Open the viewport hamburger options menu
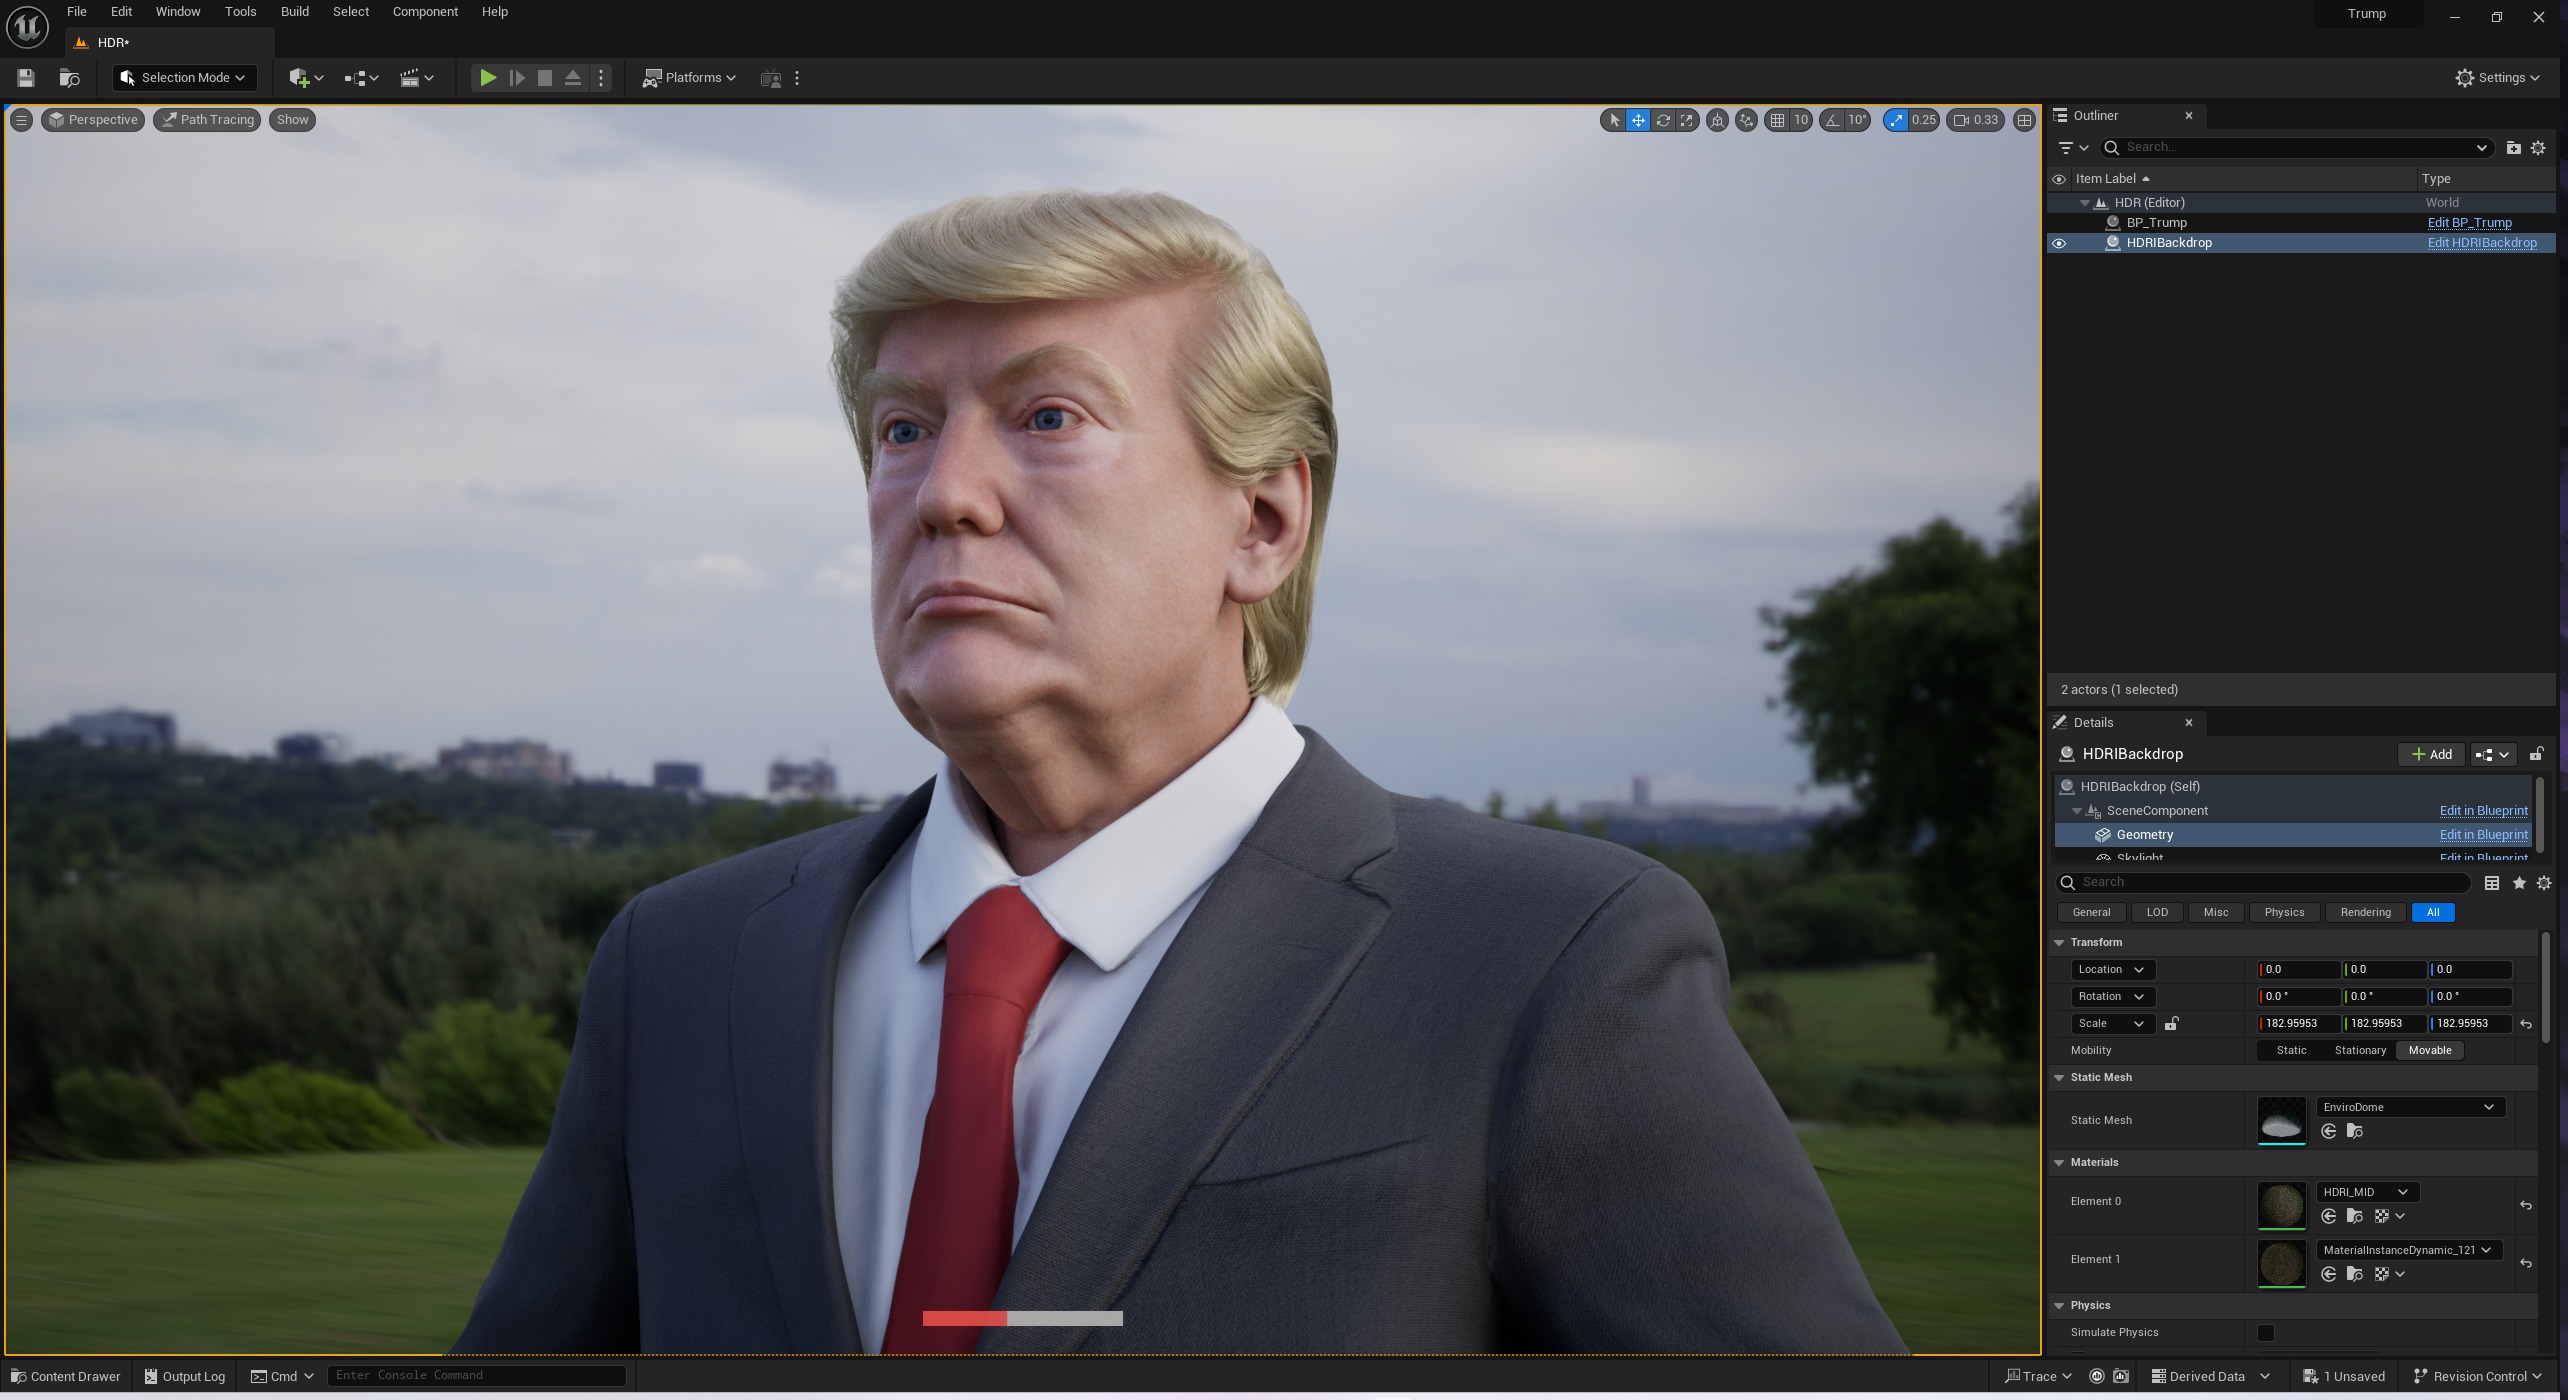 [x=21, y=120]
